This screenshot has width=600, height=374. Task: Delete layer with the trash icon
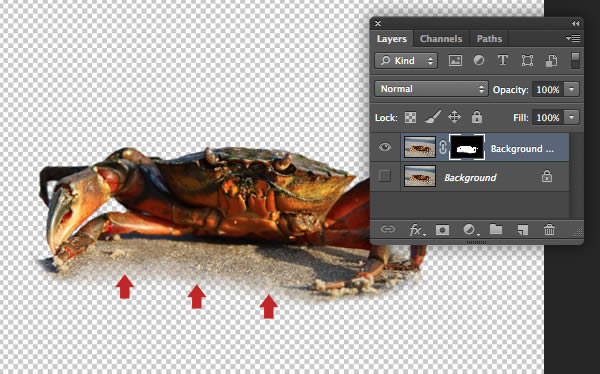point(549,230)
